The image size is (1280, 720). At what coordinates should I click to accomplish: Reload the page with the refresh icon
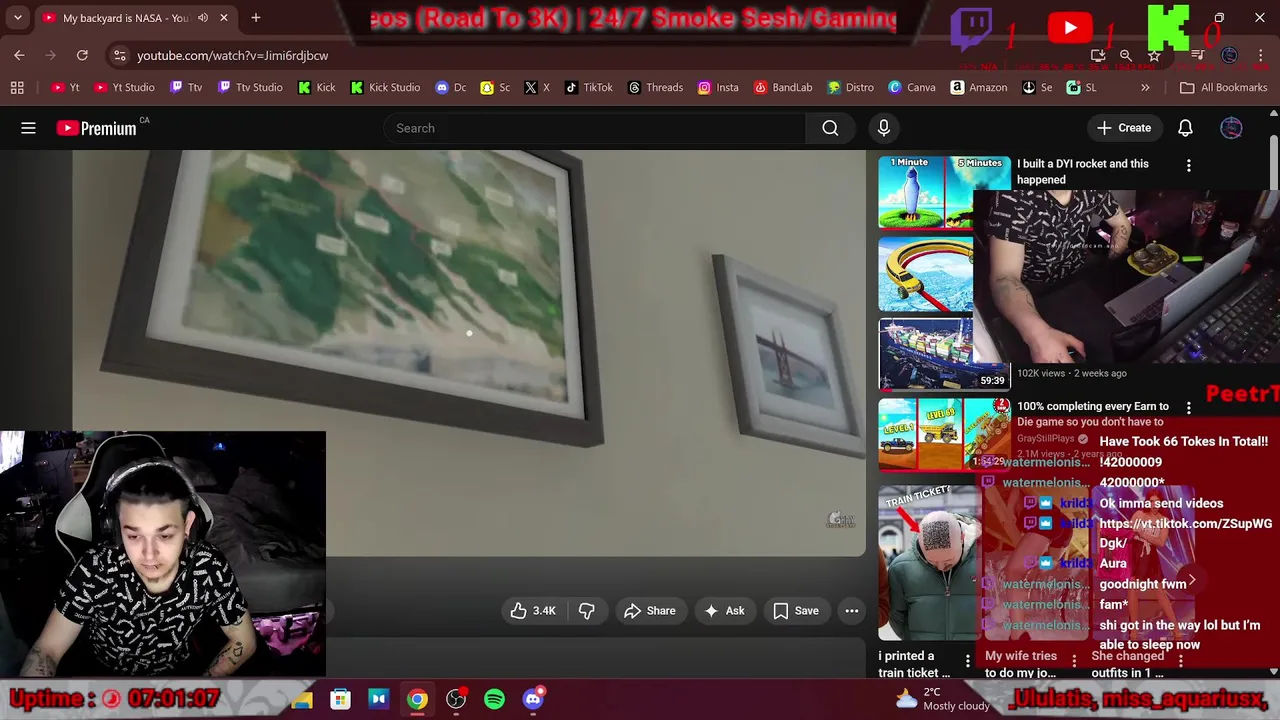82,56
